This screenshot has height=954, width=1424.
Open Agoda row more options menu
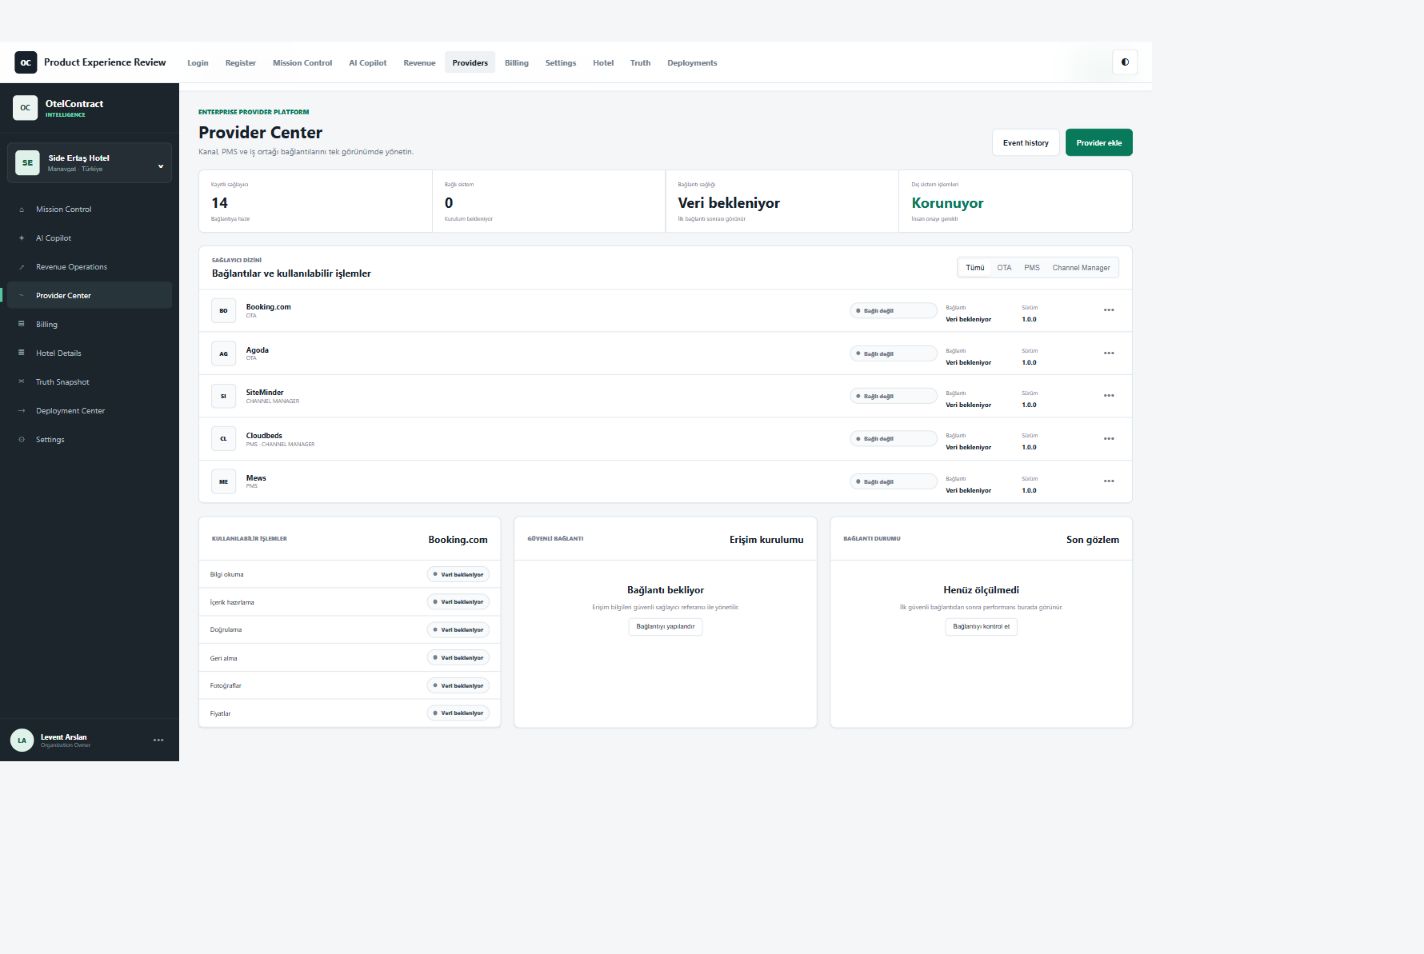click(x=1109, y=354)
